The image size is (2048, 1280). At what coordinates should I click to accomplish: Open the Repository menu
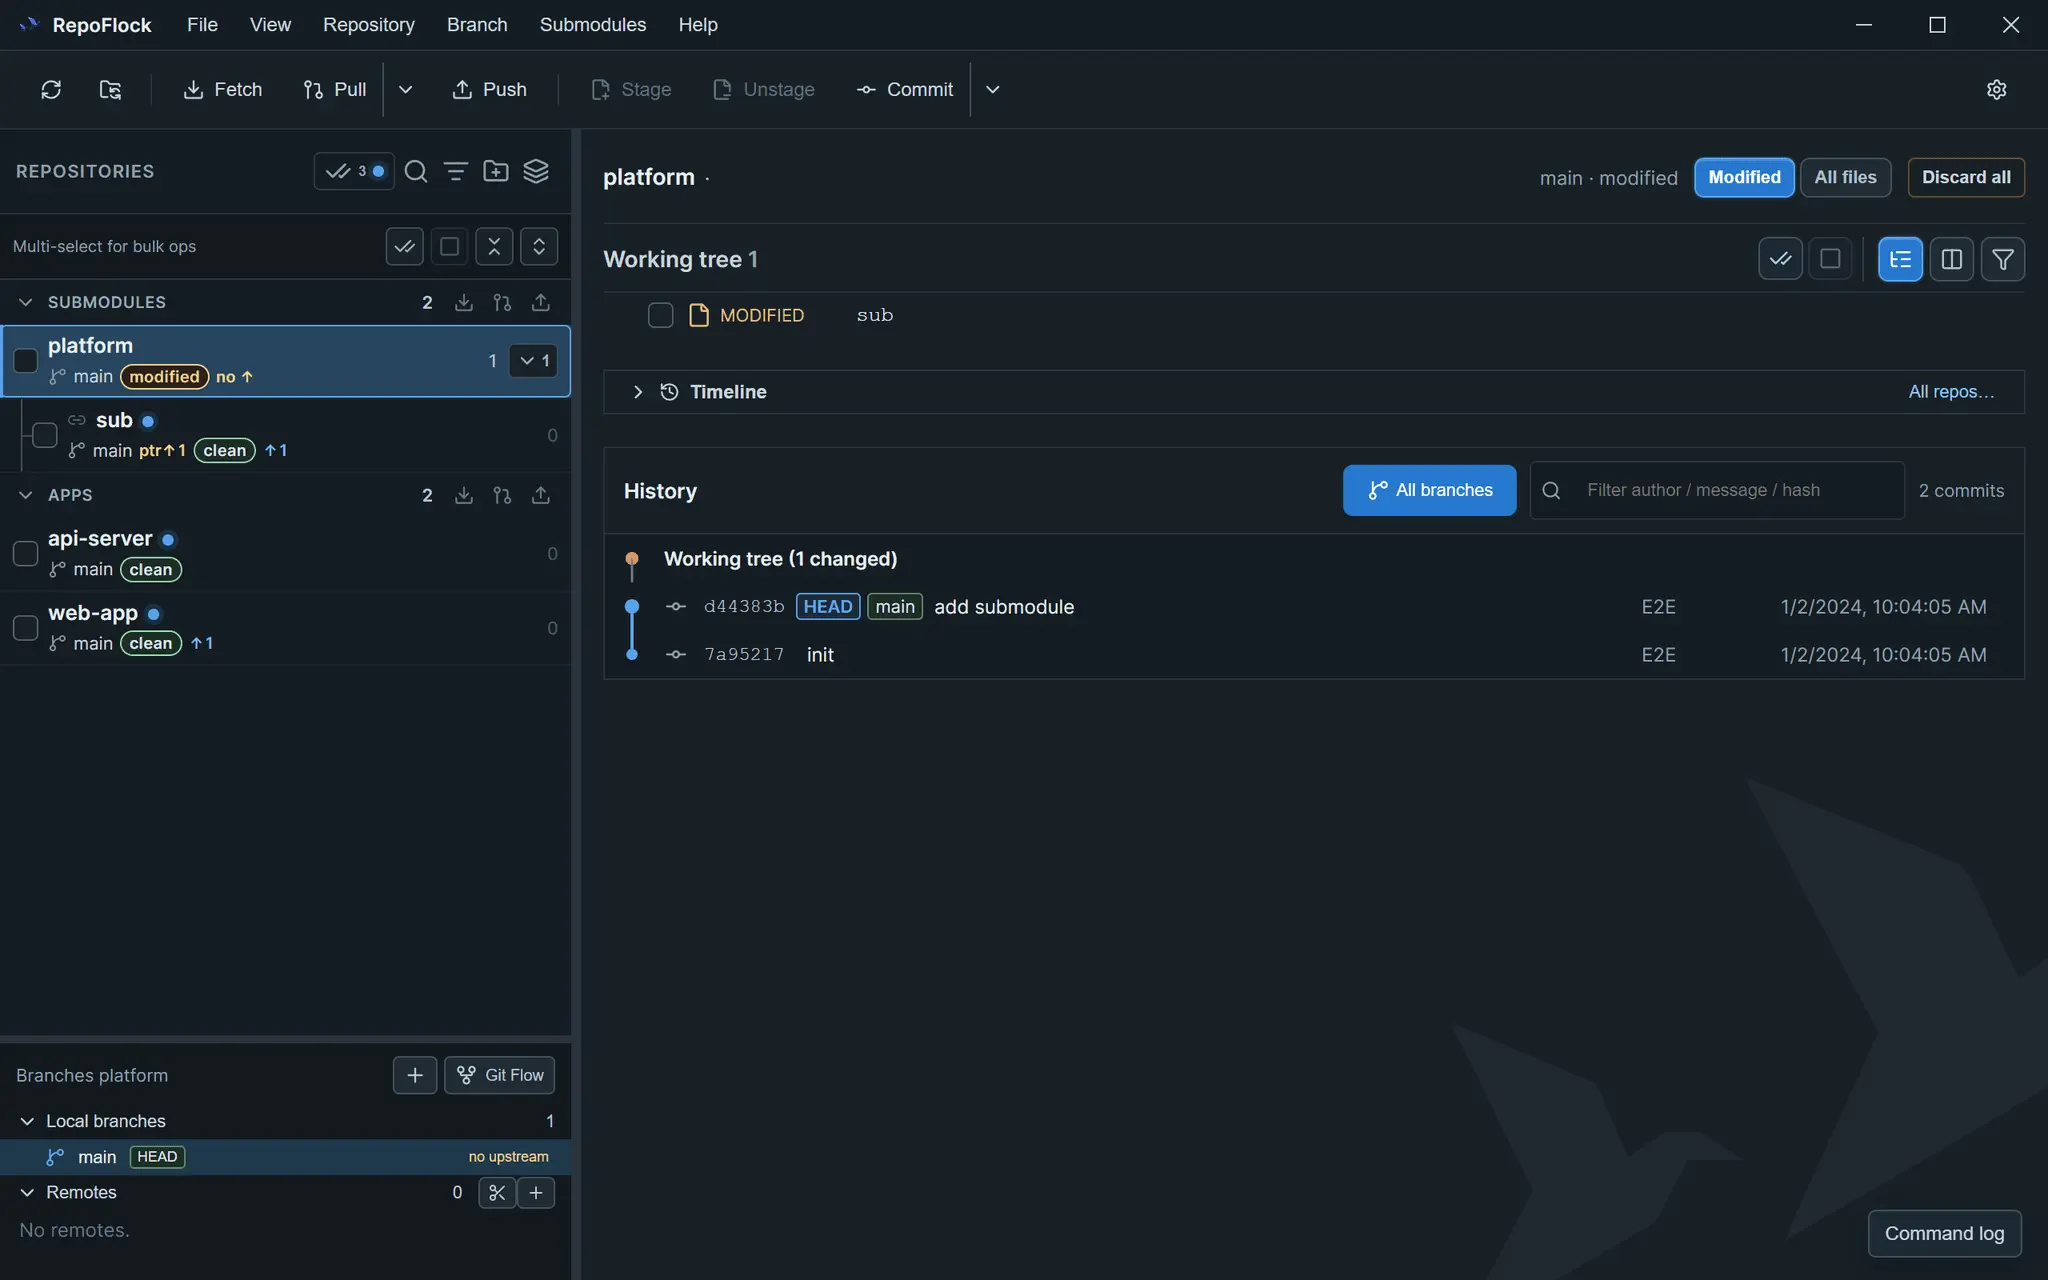(368, 24)
